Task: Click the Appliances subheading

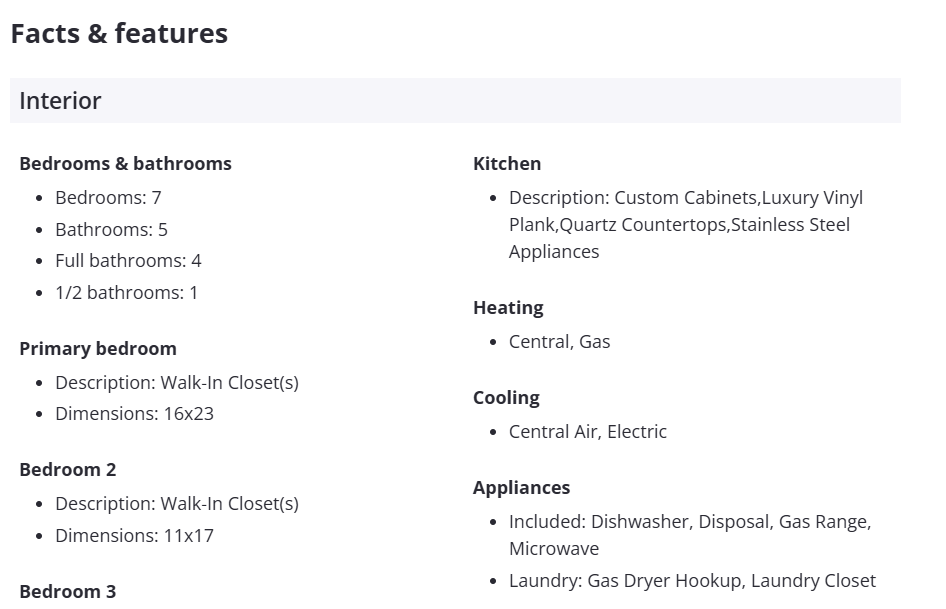Action: (522, 488)
